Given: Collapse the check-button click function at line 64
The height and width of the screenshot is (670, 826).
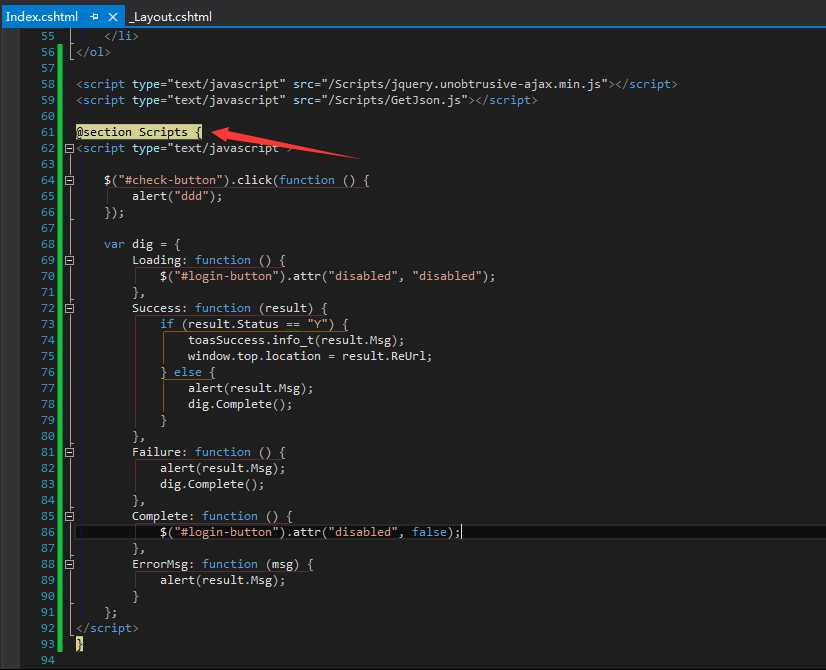Looking at the screenshot, I should (69, 180).
